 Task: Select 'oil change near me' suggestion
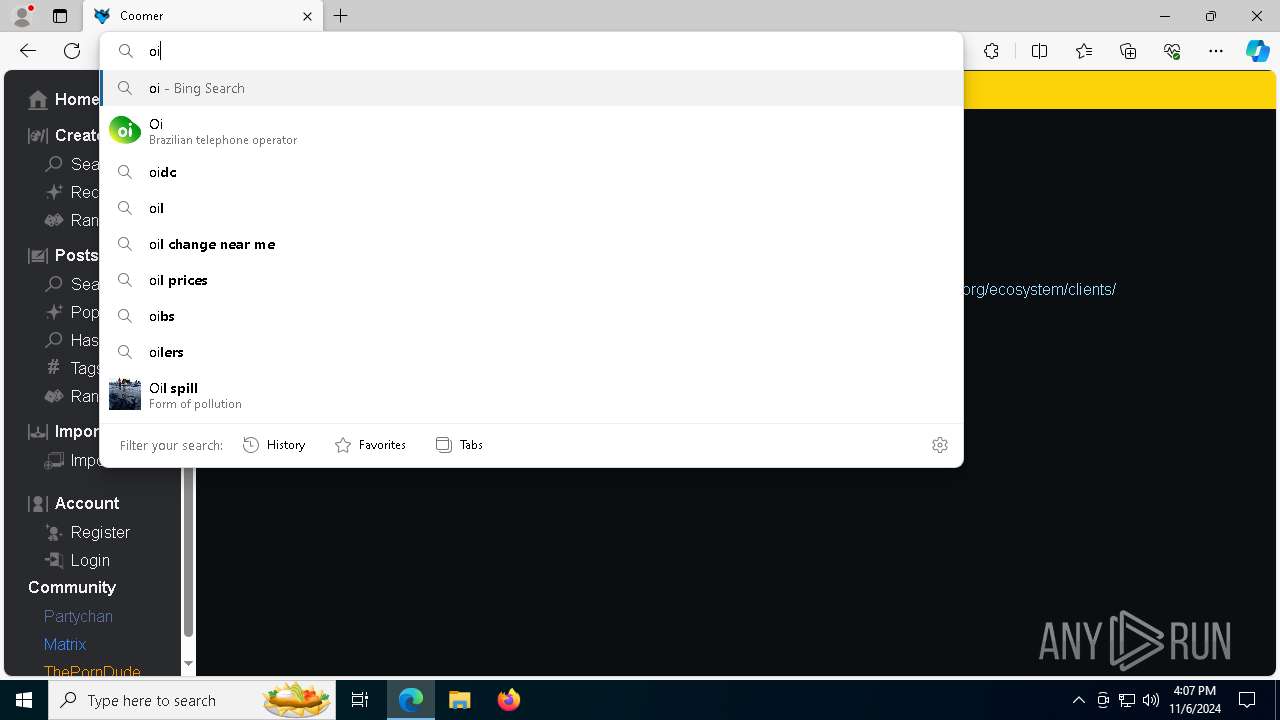[x=531, y=244]
